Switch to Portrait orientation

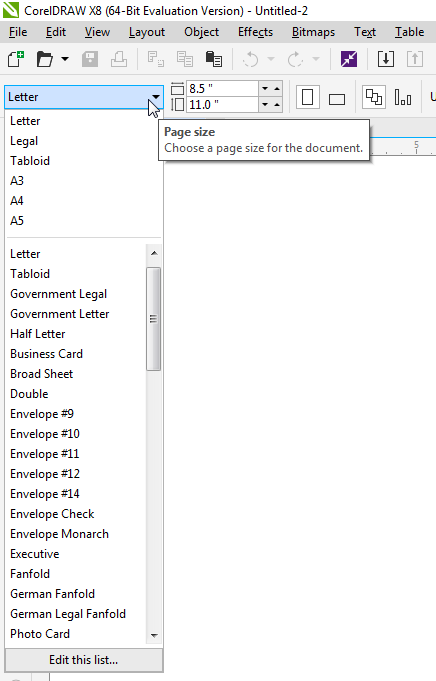(307, 97)
